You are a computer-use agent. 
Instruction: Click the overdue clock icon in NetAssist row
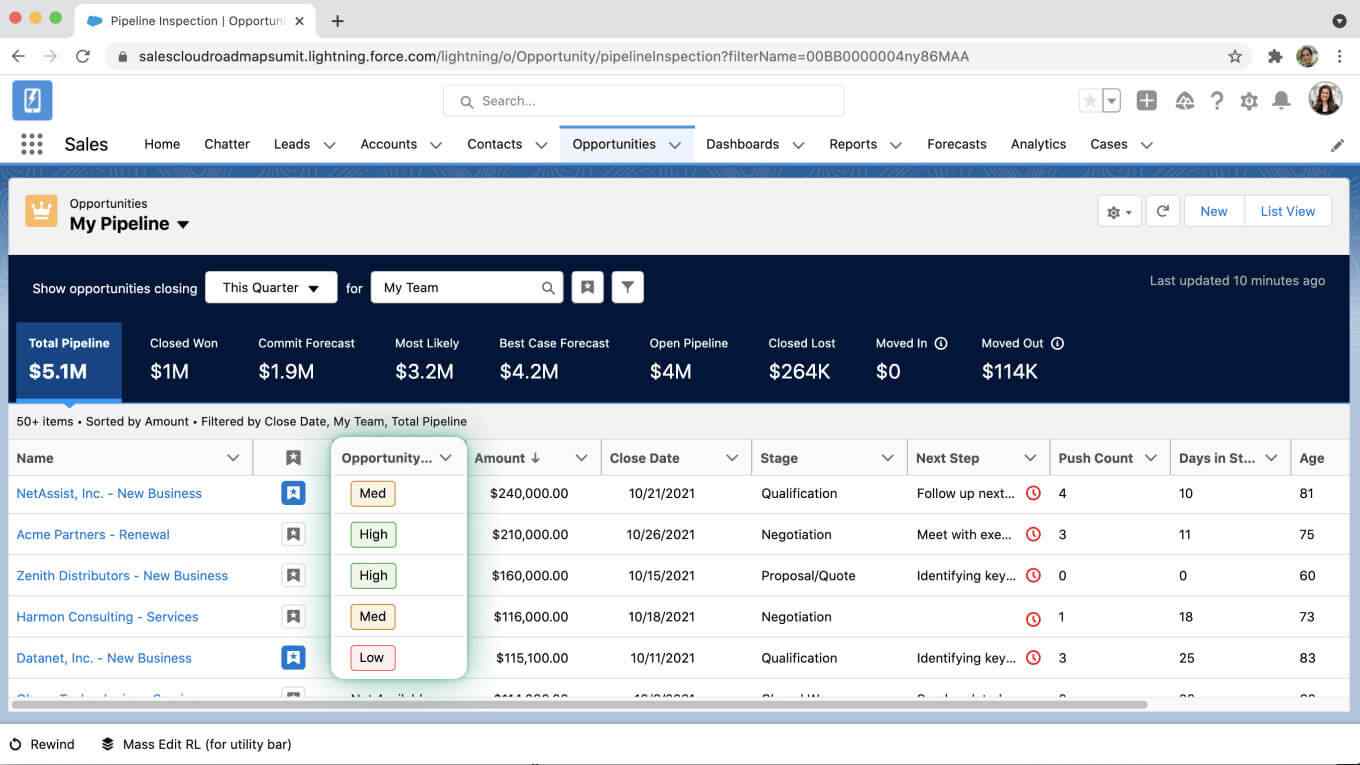click(1033, 493)
